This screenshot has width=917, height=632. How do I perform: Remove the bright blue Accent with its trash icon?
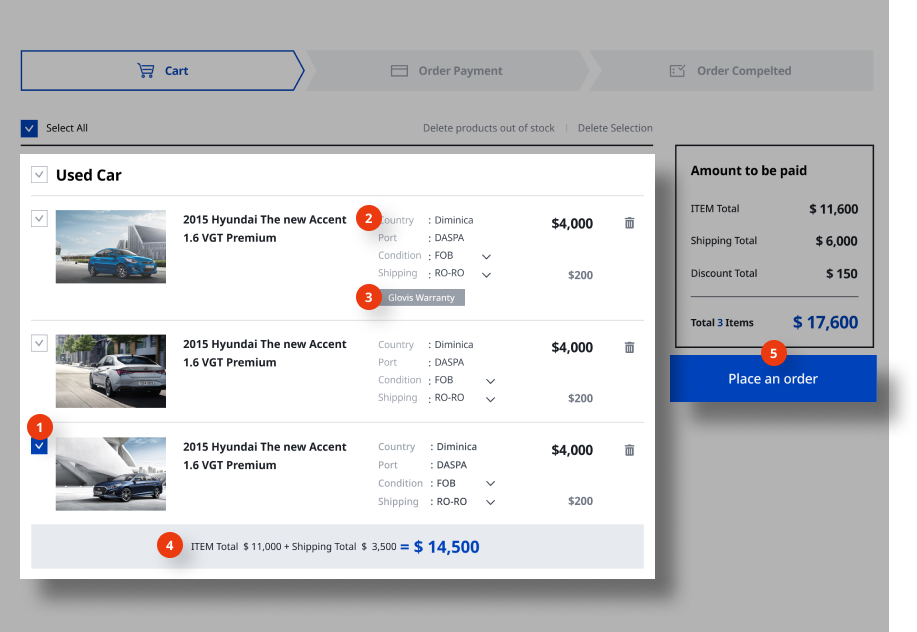(629, 223)
